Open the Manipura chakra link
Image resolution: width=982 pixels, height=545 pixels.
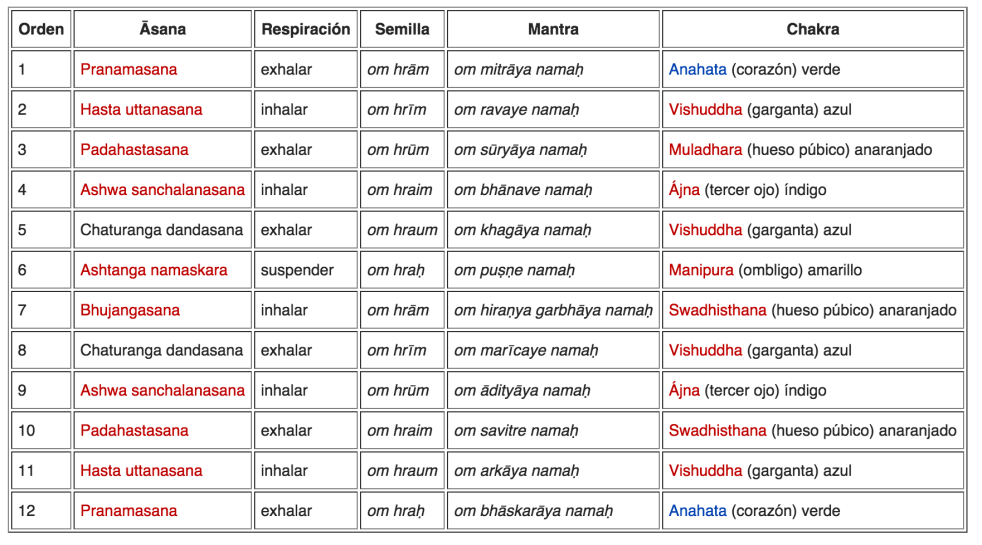[x=701, y=270]
